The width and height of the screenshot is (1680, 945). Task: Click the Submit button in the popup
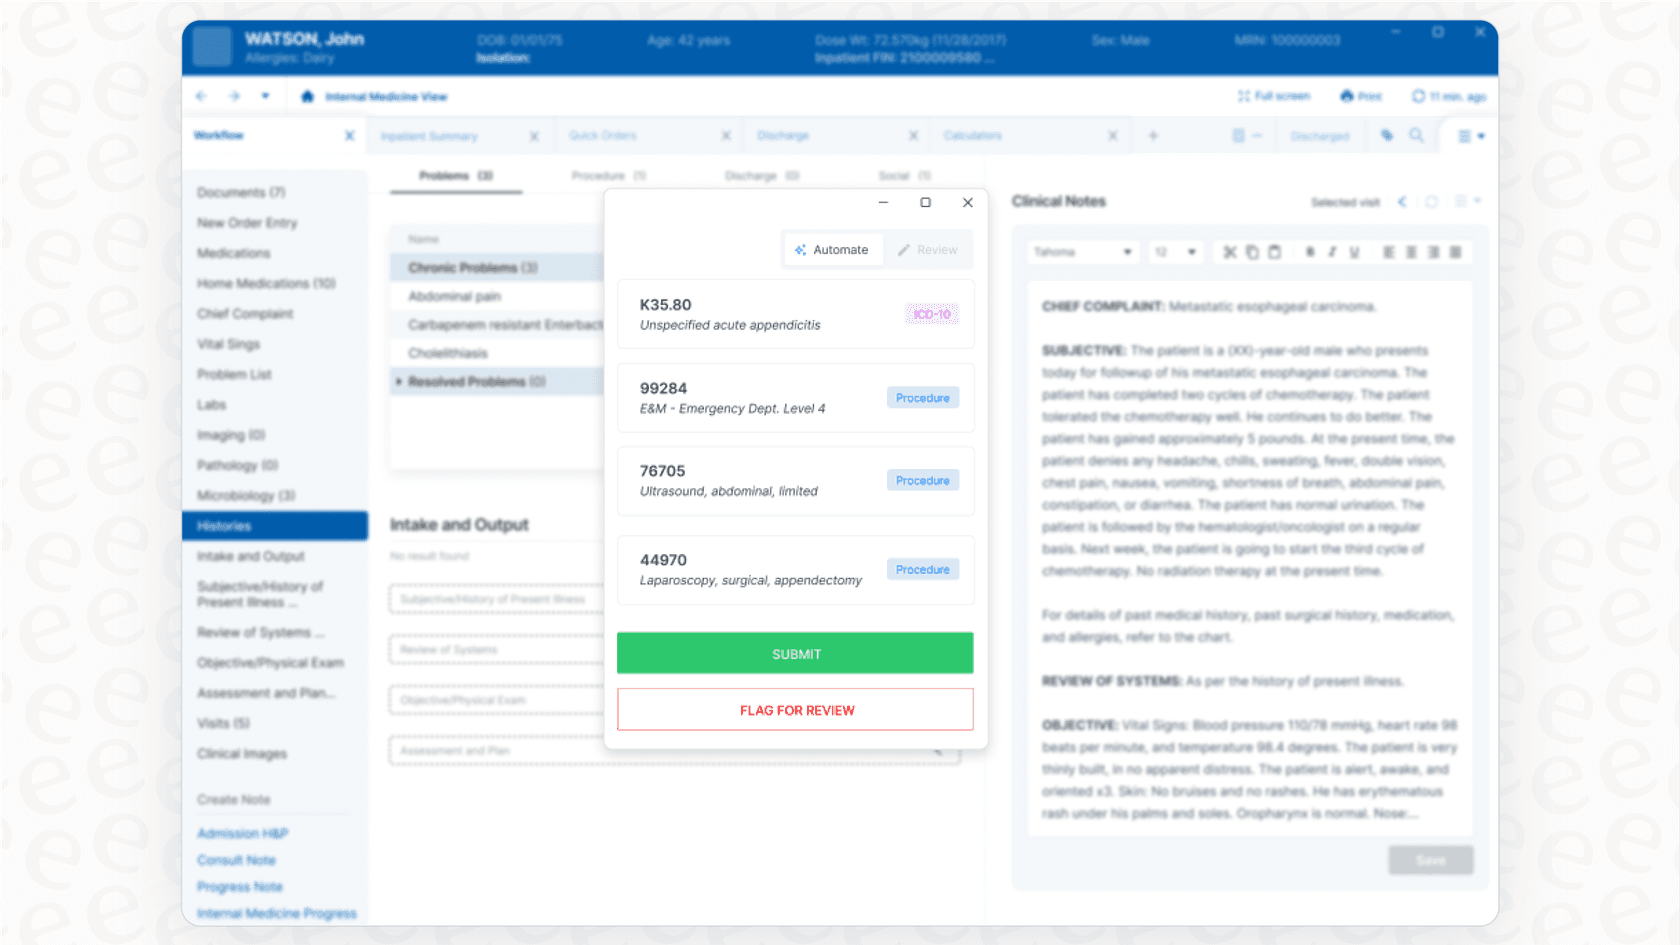pyautogui.click(x=795, y=653)
